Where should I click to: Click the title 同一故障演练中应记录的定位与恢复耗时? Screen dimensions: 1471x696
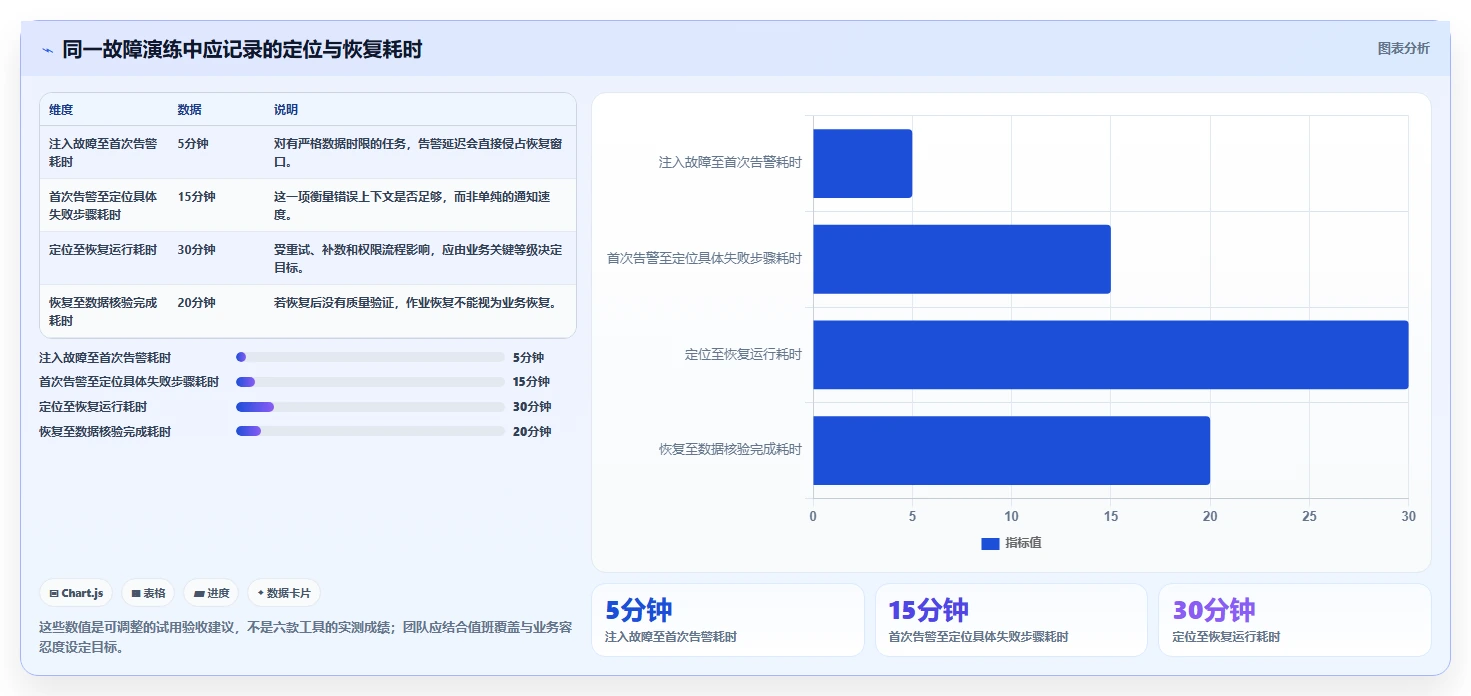tap(242, 49)
